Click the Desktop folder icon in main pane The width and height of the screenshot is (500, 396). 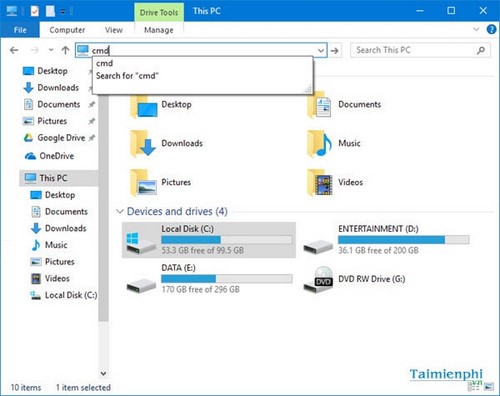point(144,106)
